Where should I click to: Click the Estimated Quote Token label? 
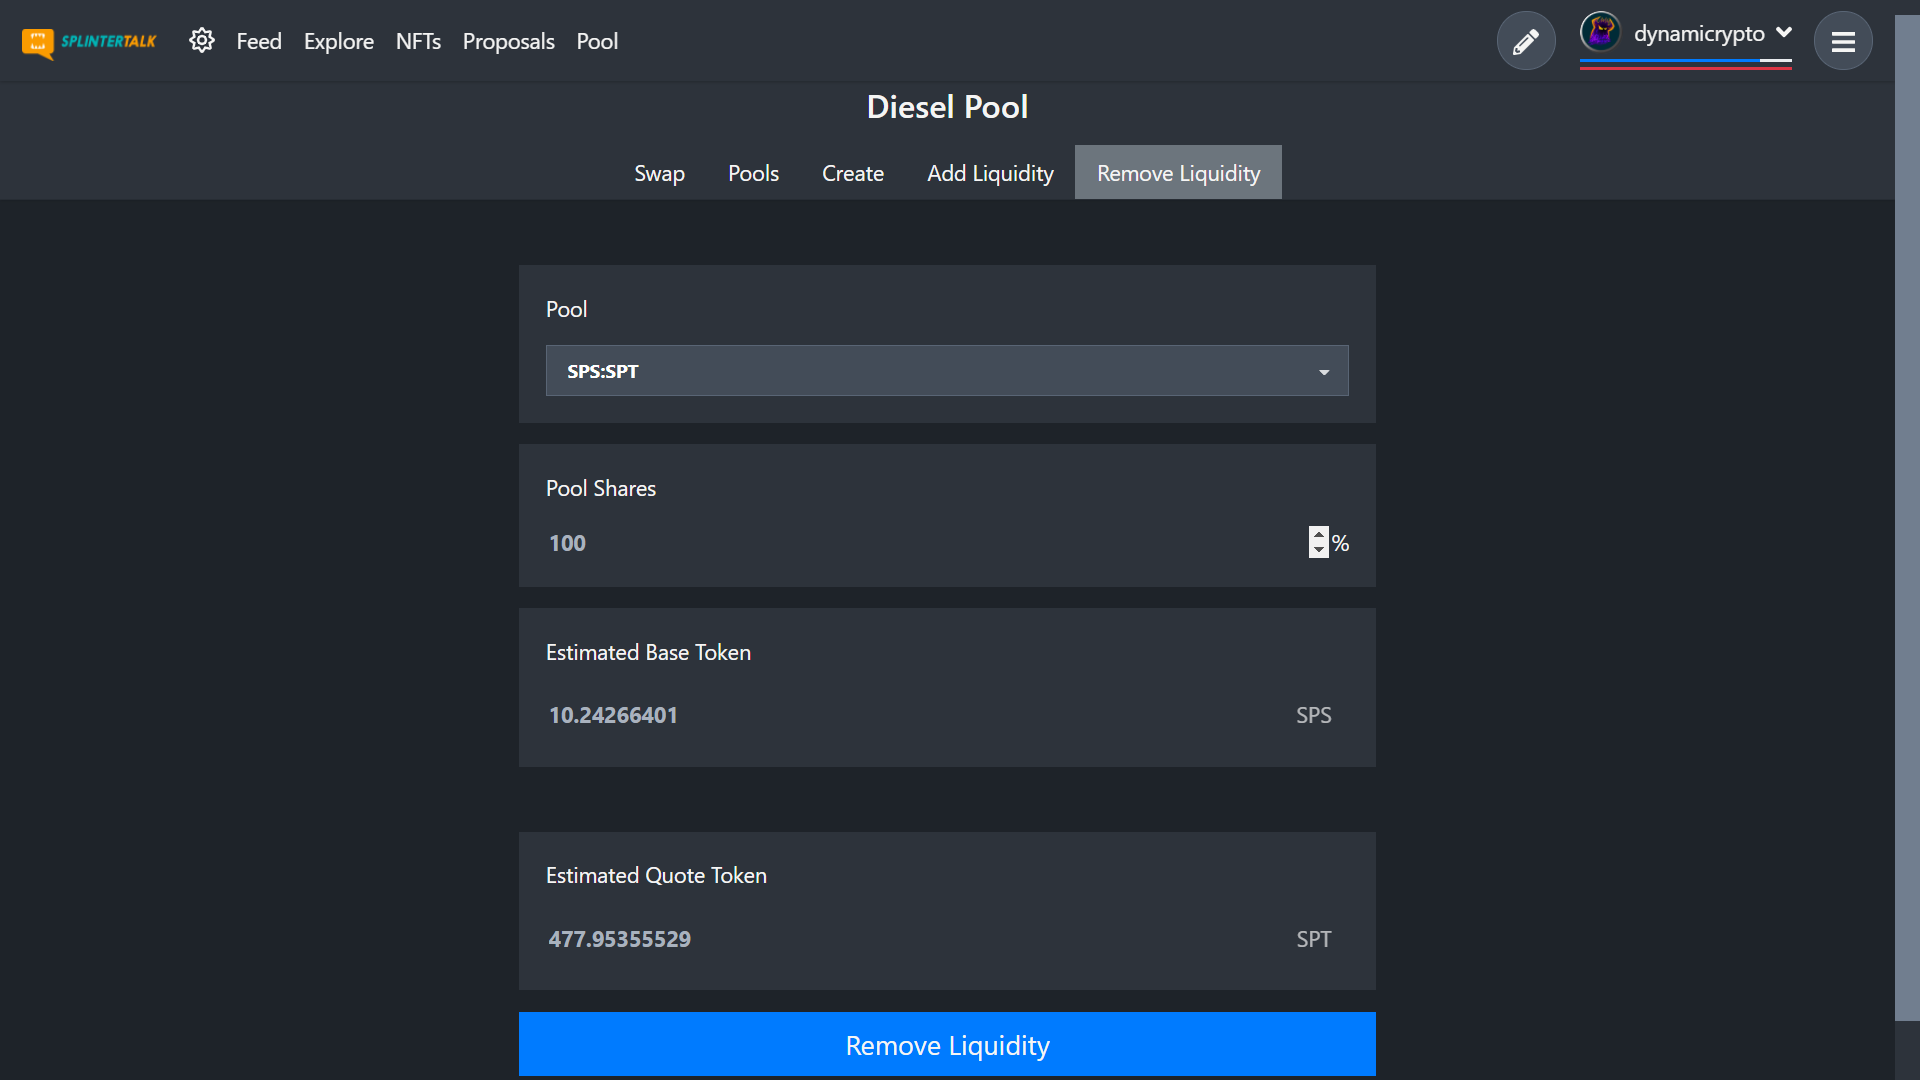coord(656,875)
